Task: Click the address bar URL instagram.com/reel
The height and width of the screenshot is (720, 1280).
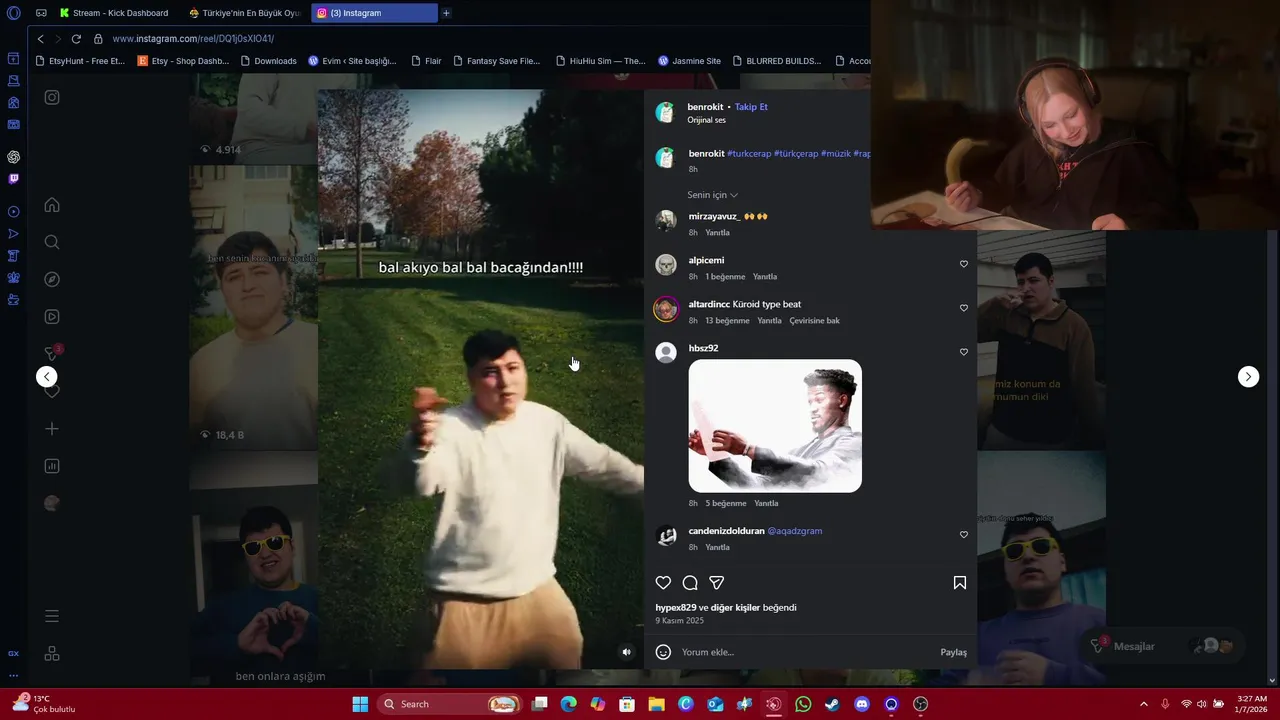Action: tap(193, 39)
